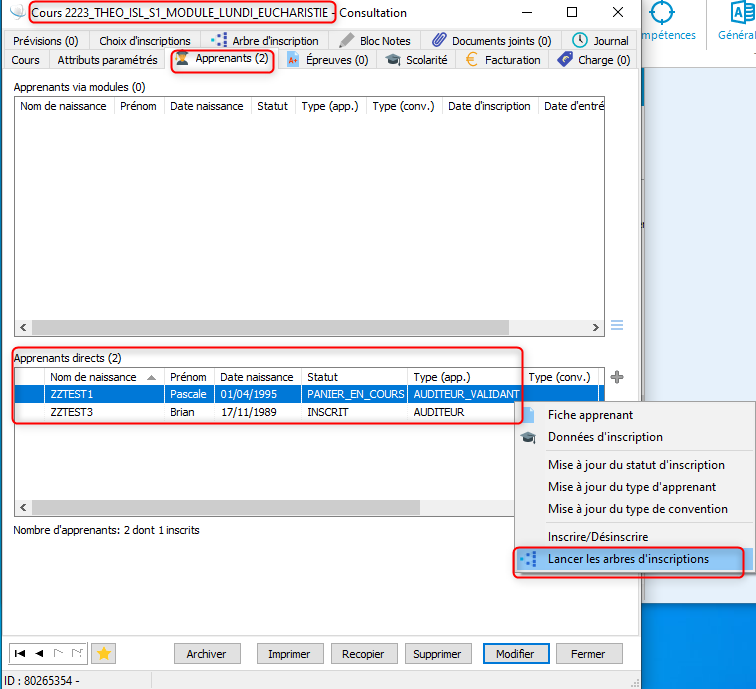The image size is (756, 689).
Task: Switch to Documents joints tab
Action: point(491,41)
